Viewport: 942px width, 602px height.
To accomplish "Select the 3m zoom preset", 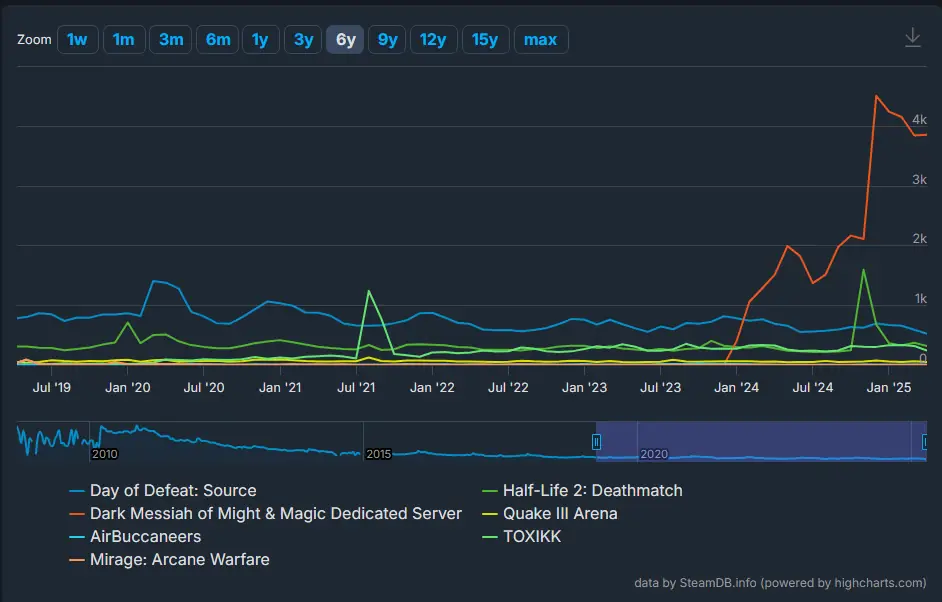I will [x=170, y=39].
